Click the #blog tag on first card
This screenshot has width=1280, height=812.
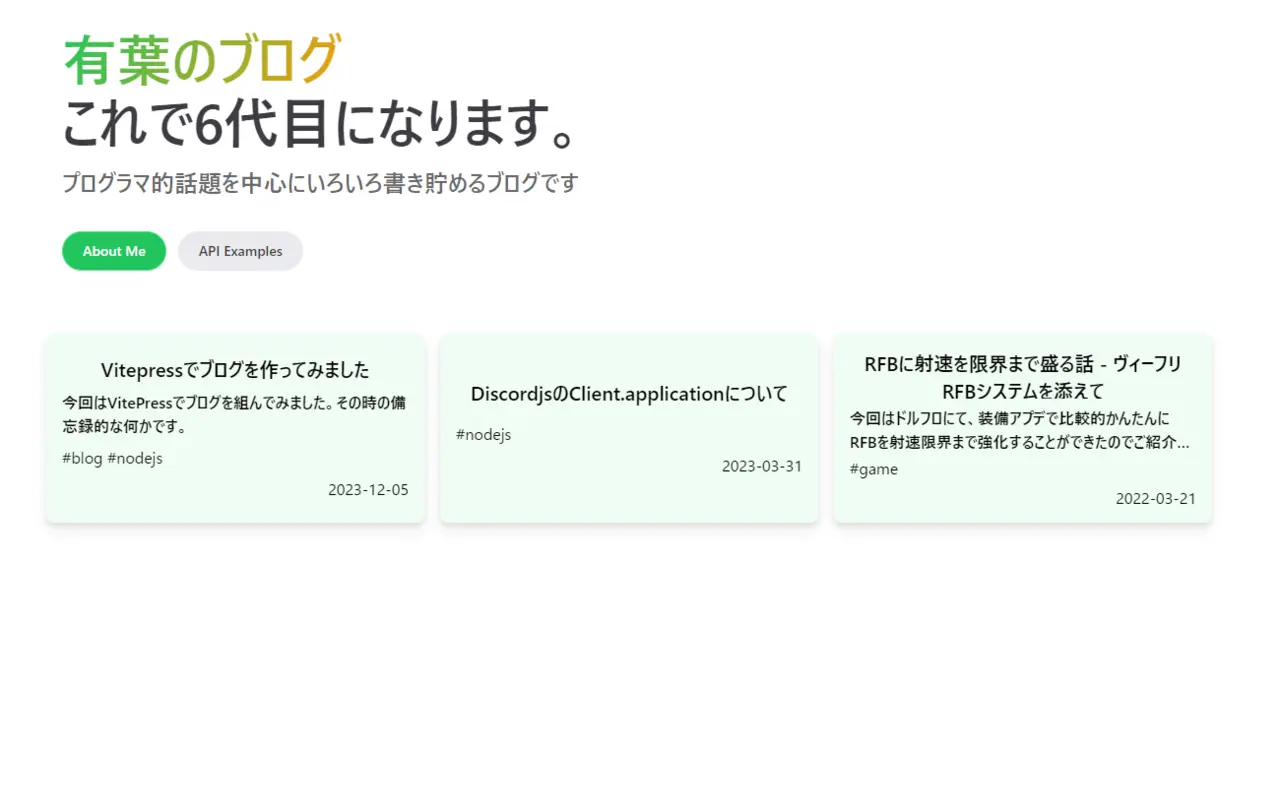pyautogui.click(x=82, y=458)
